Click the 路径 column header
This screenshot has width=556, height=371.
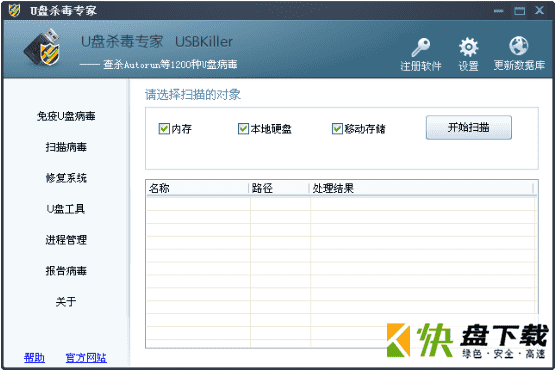point(279,188)
